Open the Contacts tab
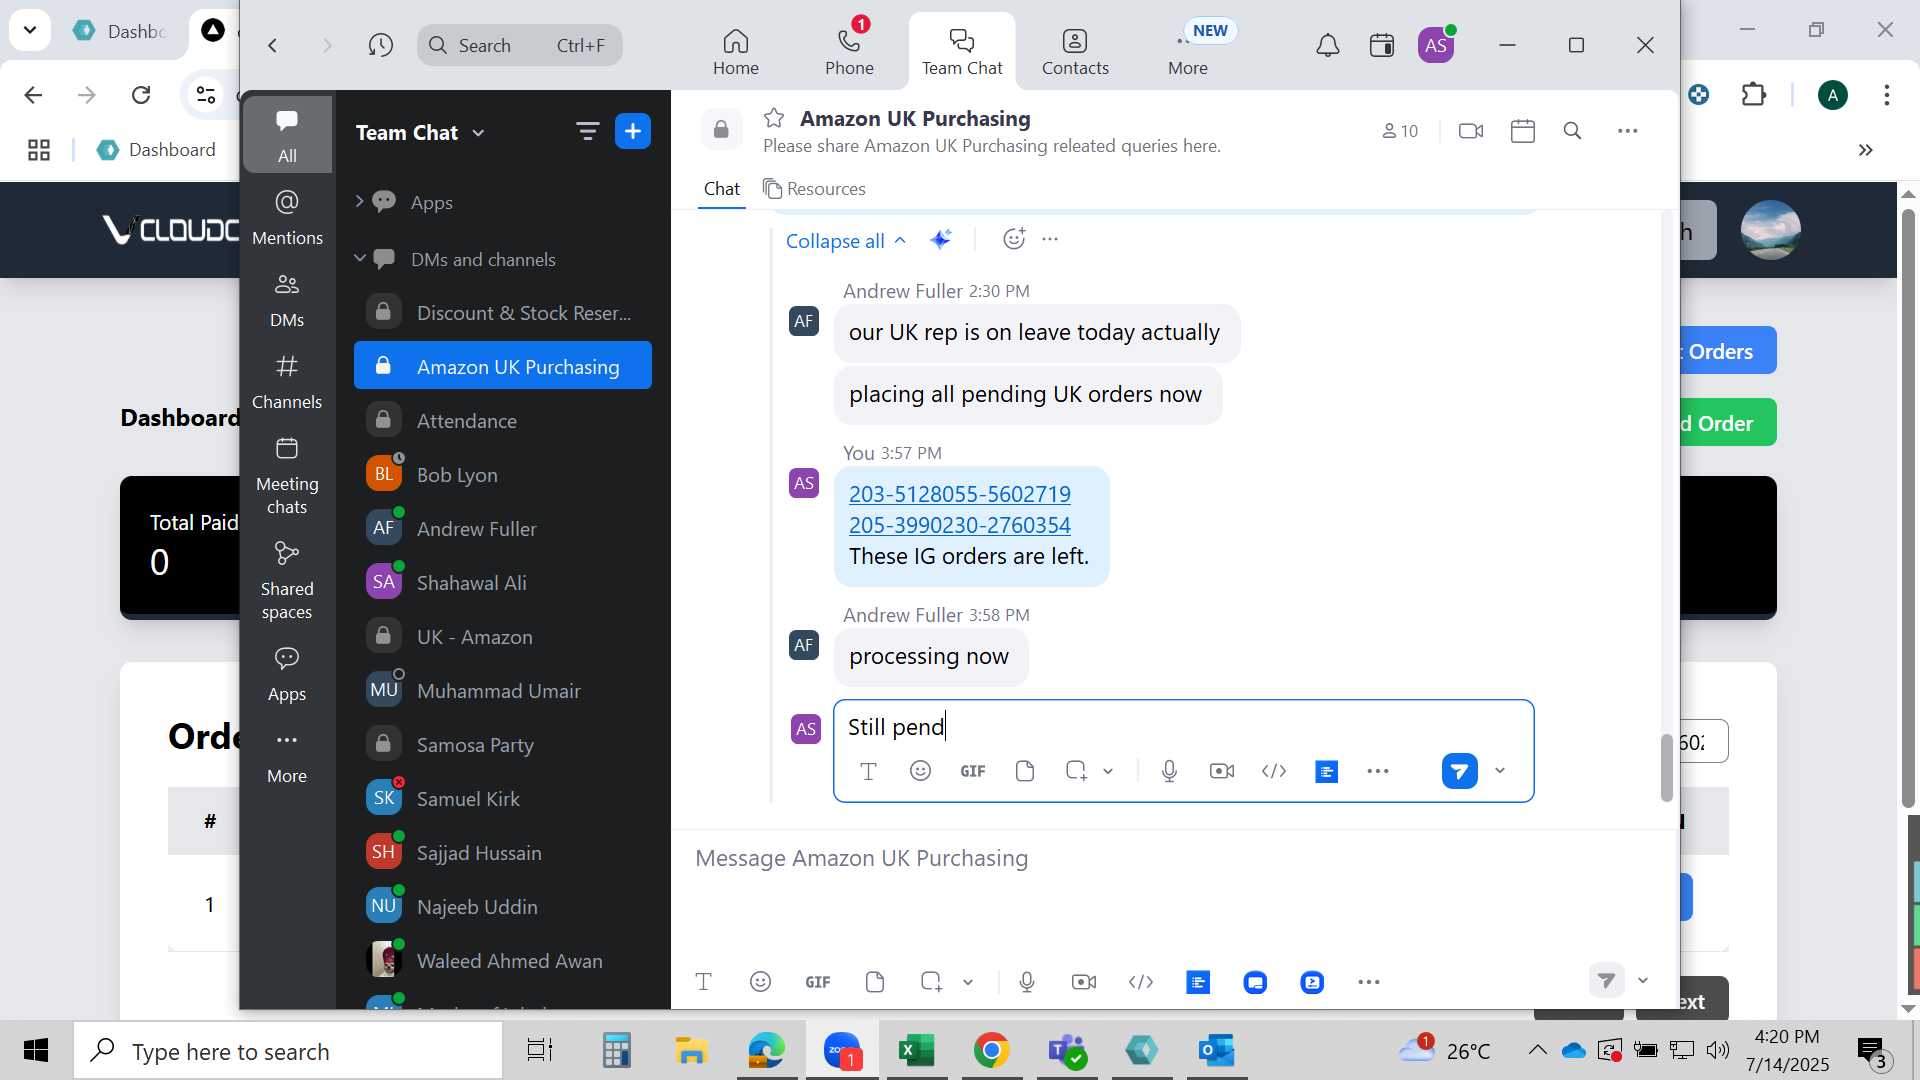 [1075, 52]
